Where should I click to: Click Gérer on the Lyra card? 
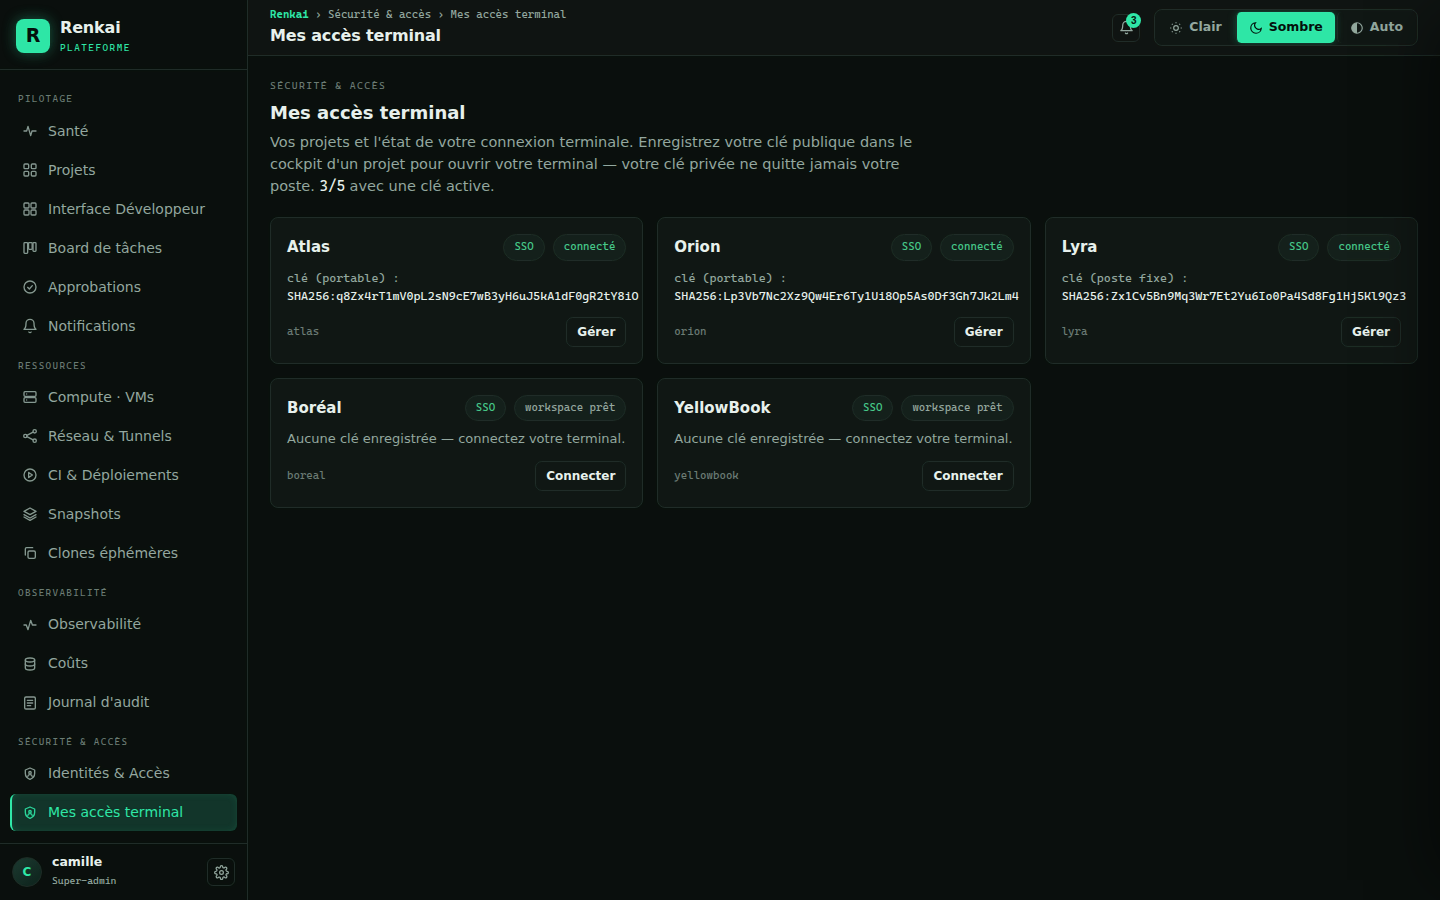[1371, 332]
